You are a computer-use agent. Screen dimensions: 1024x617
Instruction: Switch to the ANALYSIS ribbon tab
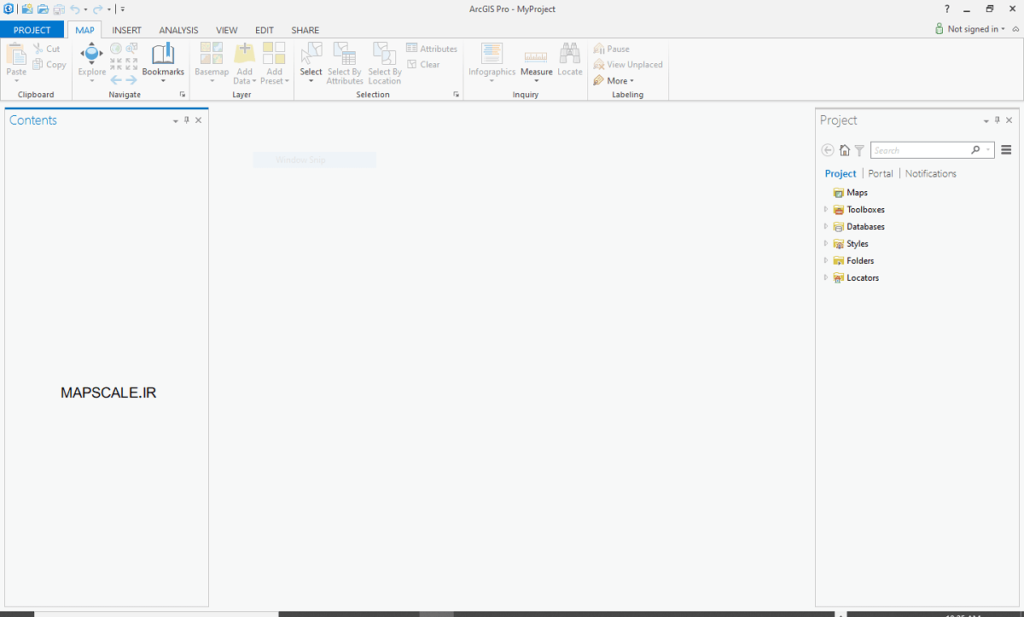[x=178, y=30]
